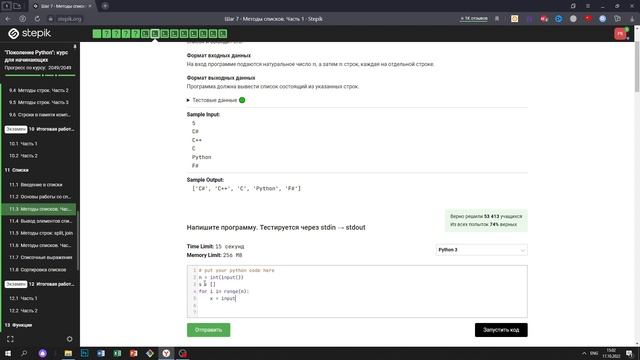Click 'Отправить' submit button
Image resolution: width=640 pixels, height=360 pixels.
(x=209, y=330)
